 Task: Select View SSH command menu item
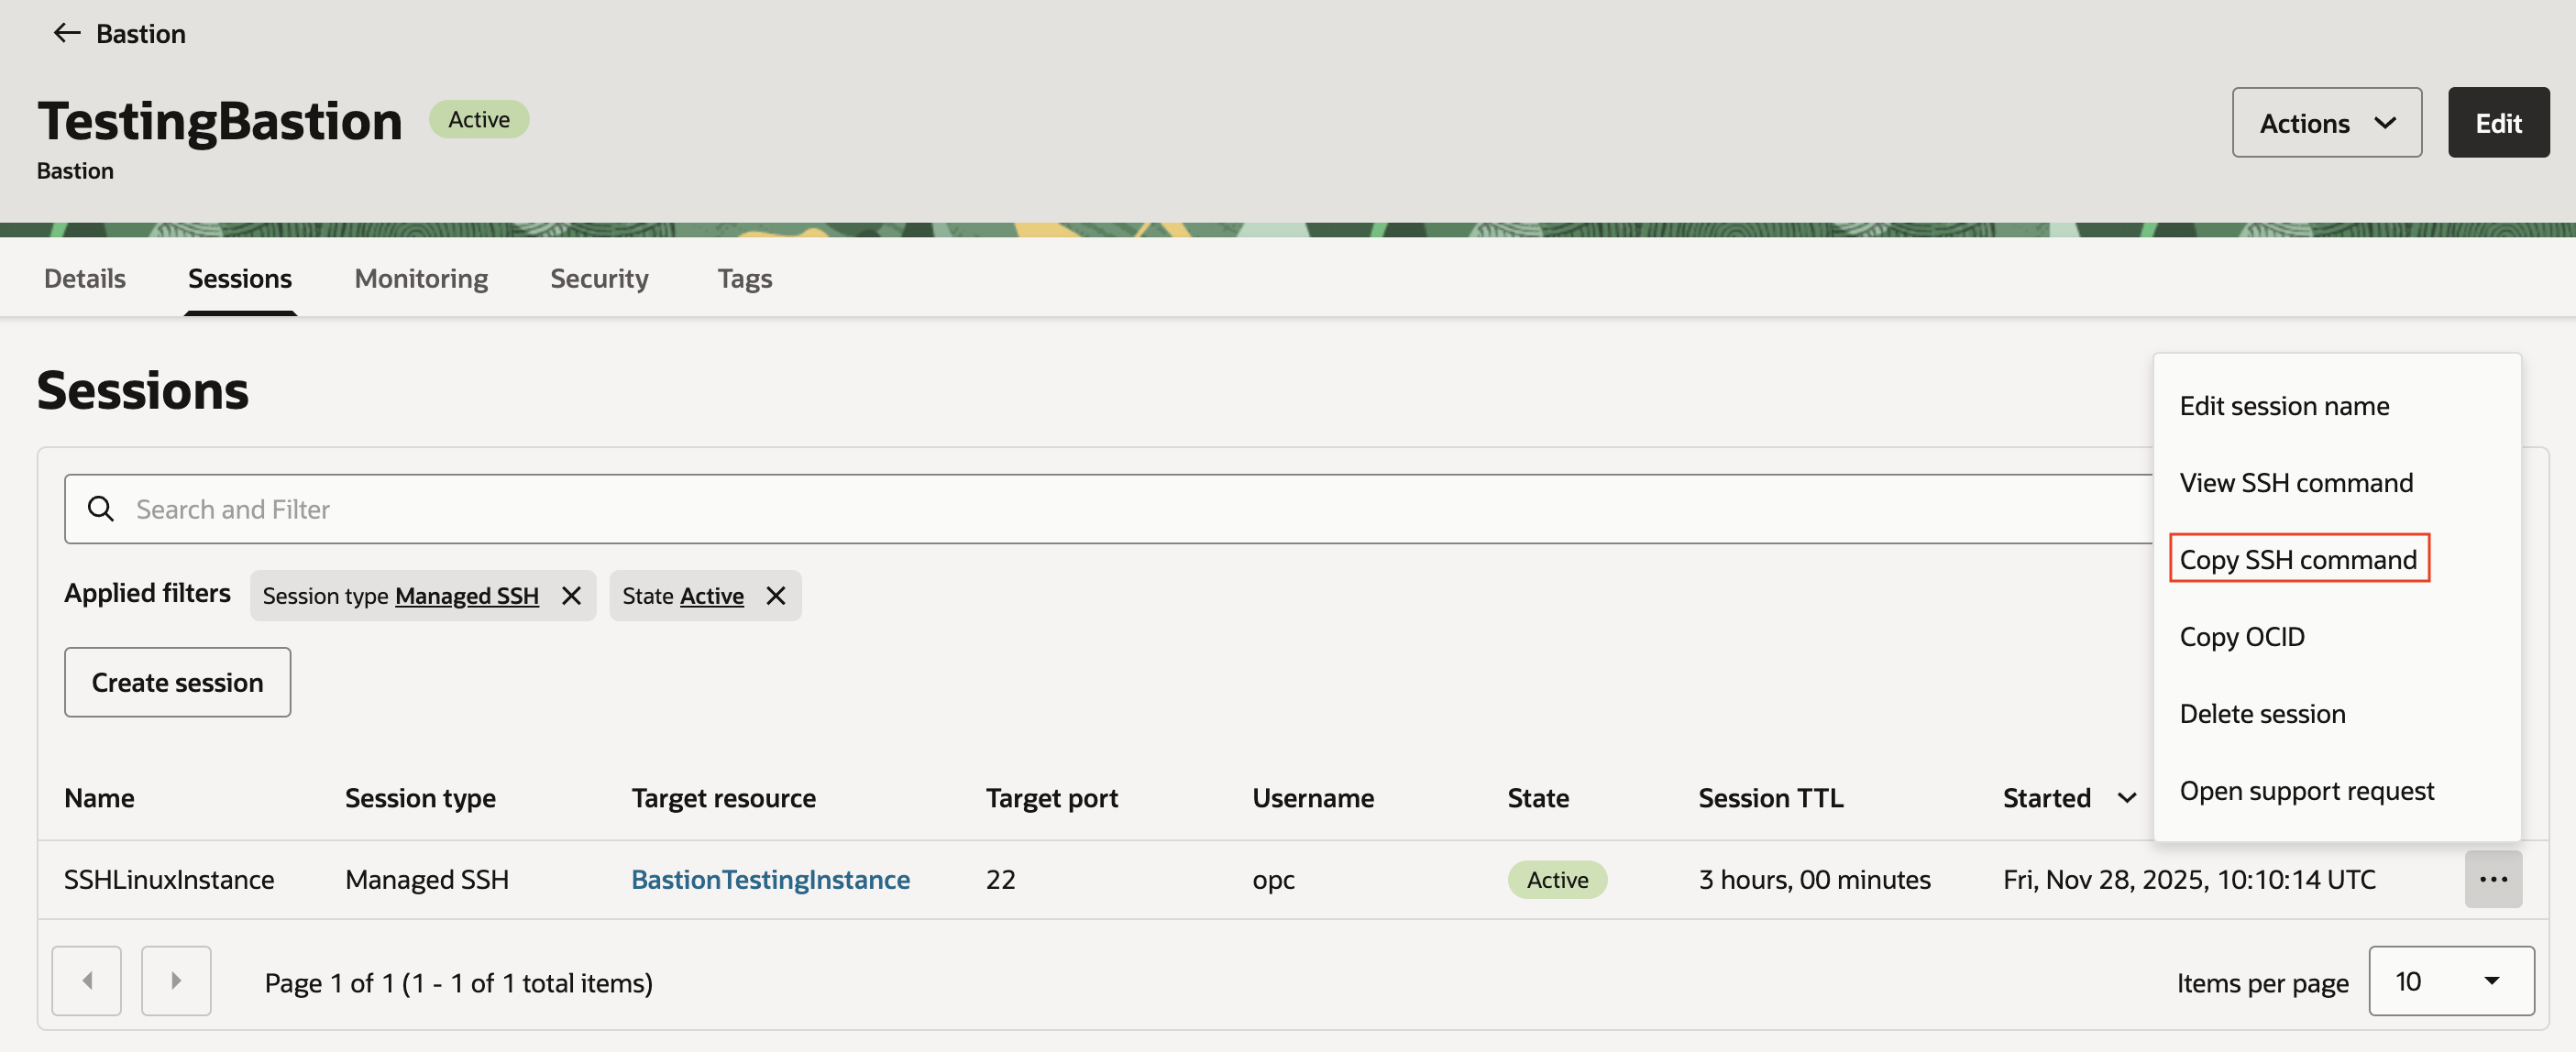[x=2296, y=482]
